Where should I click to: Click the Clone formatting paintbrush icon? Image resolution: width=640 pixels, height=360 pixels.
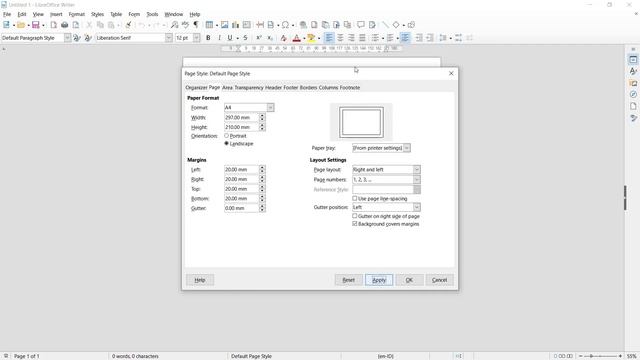(x=128, y=25)
